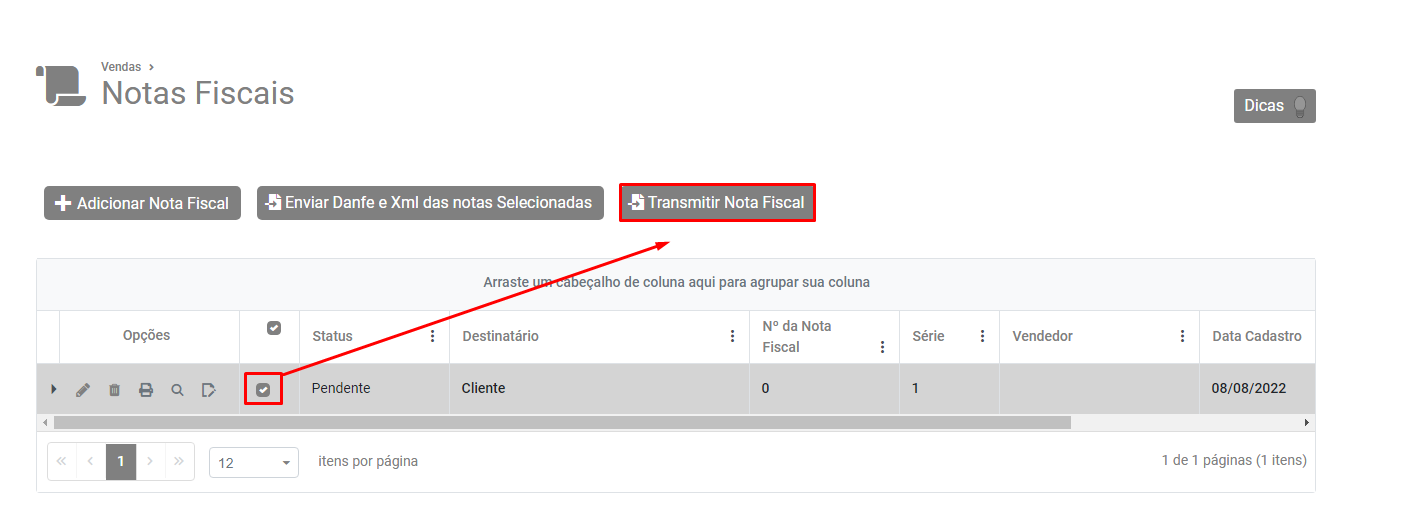
Task: Select page 1 in the pager
Action: 121,461
